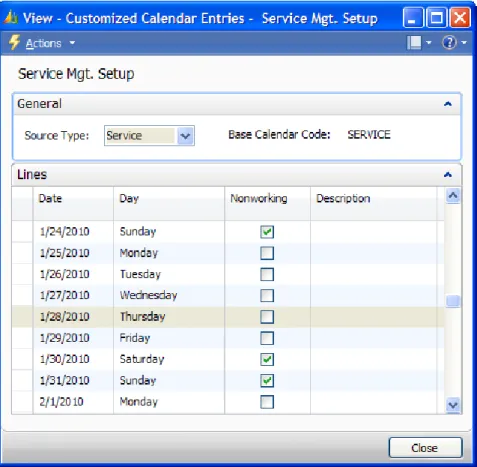The height and width of the screenshot is (467, 477).
Task: Uncheck Nonworking for 1/31/2010 Sunday
Action: click(267, 381)
